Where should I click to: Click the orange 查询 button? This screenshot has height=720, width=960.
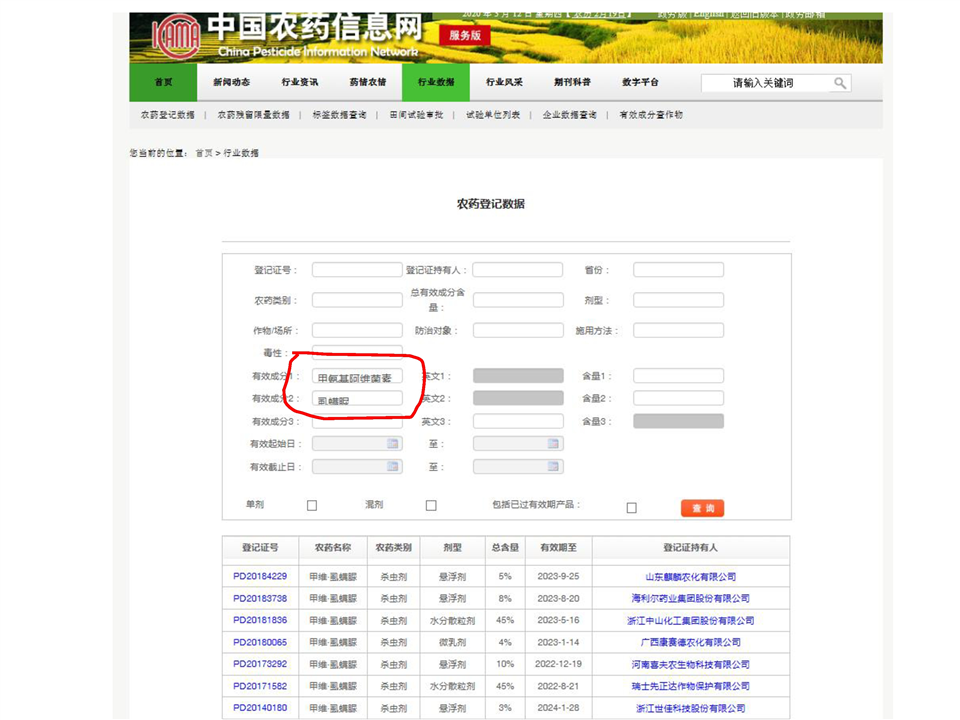tap(702, 508)
